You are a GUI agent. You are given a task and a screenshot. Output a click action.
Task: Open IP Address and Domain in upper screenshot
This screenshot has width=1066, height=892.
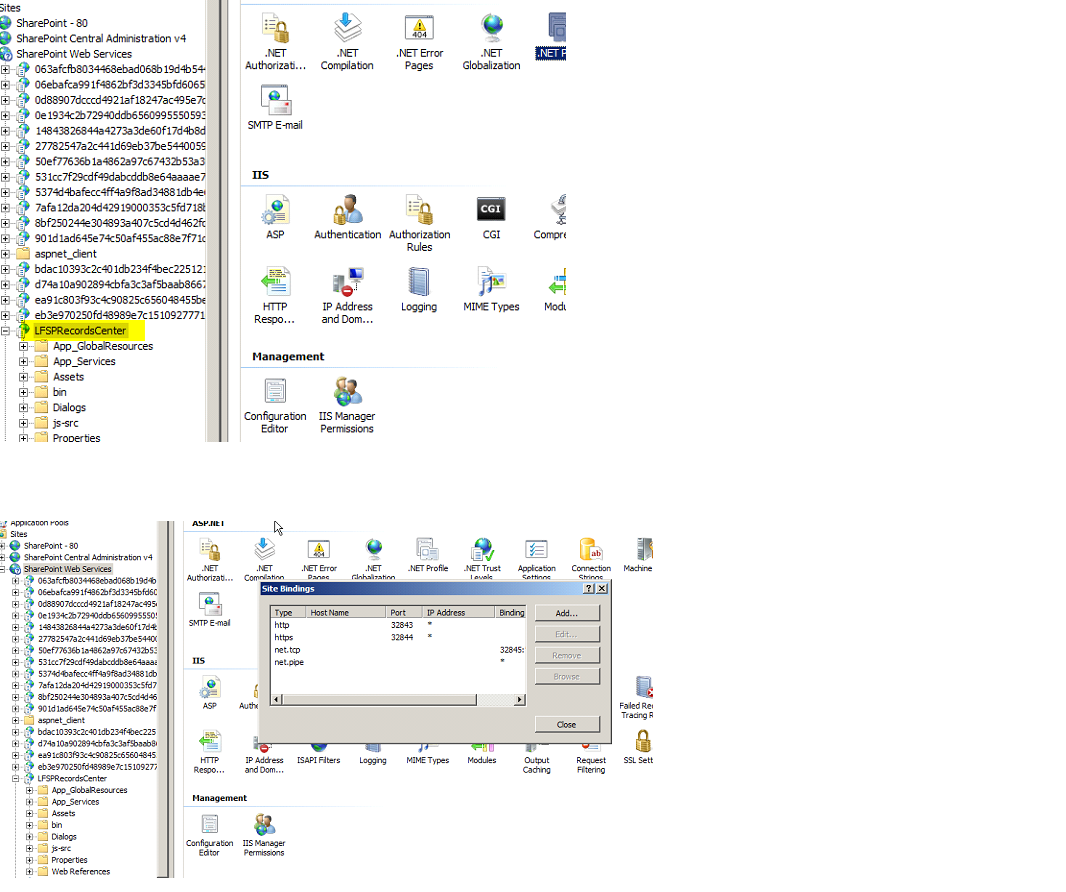(347, 296)
